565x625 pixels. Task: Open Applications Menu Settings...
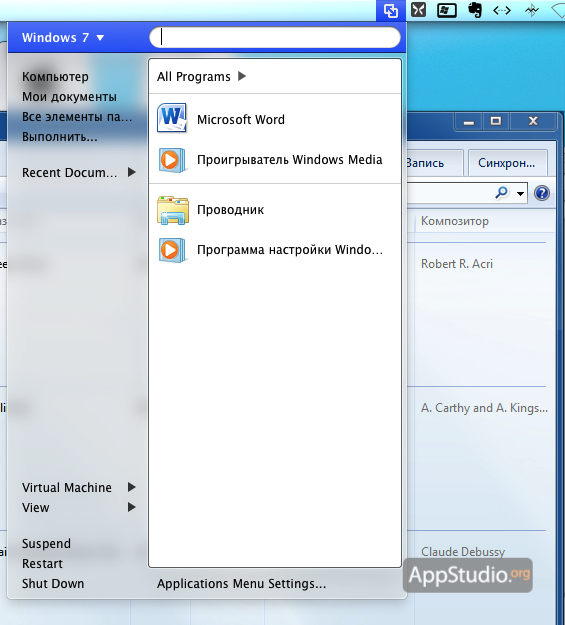coord(242,584)
